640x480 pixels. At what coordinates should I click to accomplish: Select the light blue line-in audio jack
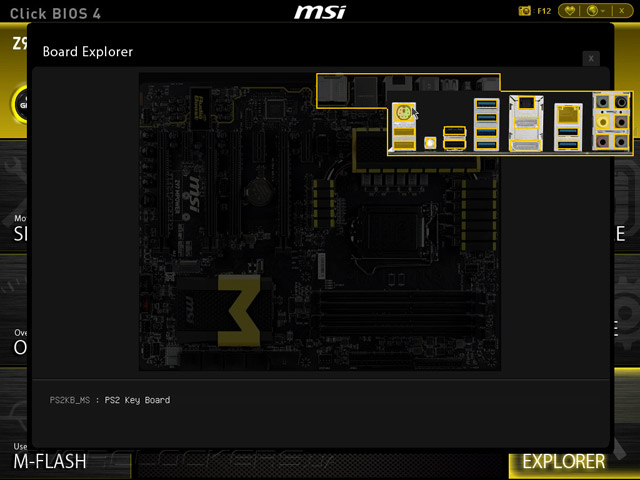(602, 102)
